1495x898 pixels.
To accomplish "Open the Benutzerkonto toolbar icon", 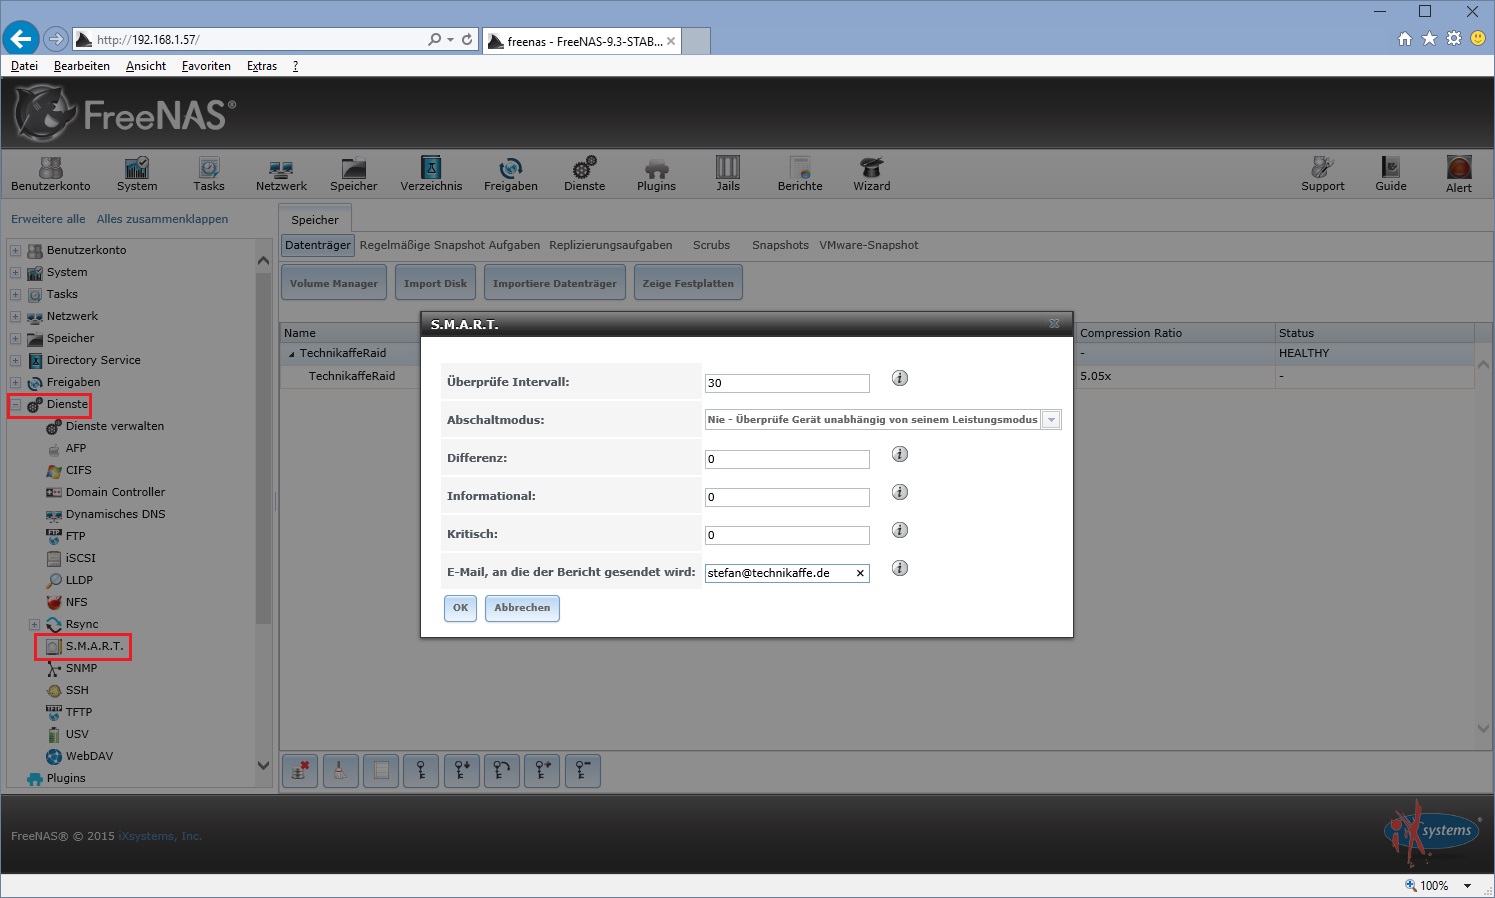I will (51, 173).
